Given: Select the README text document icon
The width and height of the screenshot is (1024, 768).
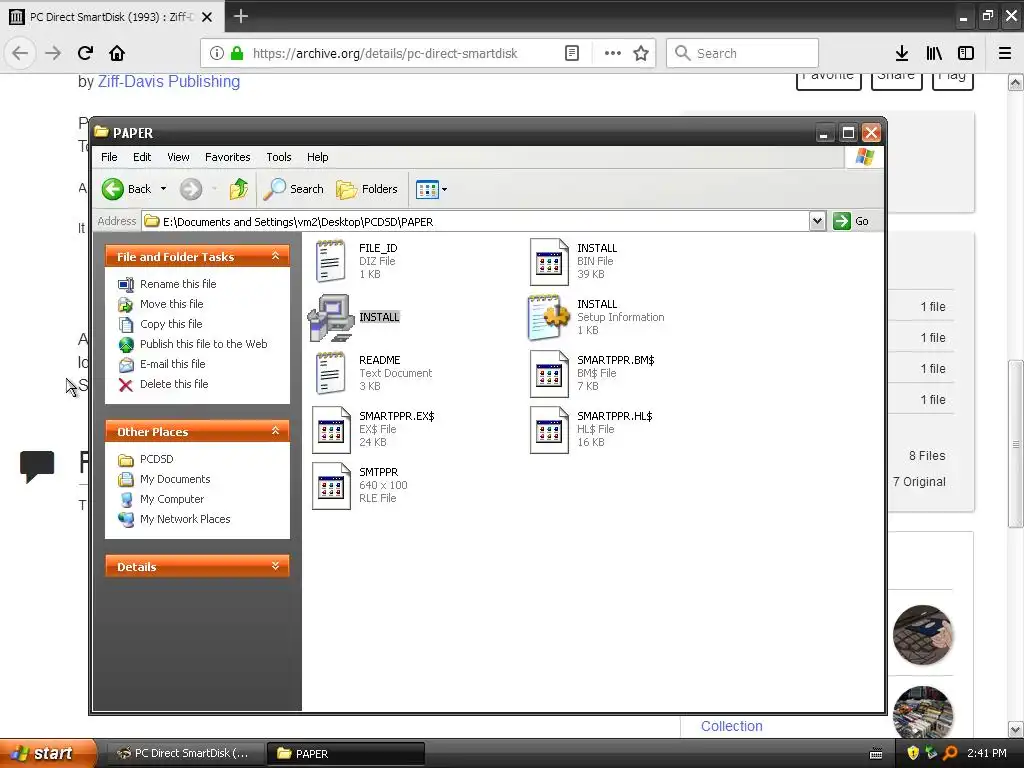Looking at the screenshot, I should pyautogui.click(x=330, y=374).
